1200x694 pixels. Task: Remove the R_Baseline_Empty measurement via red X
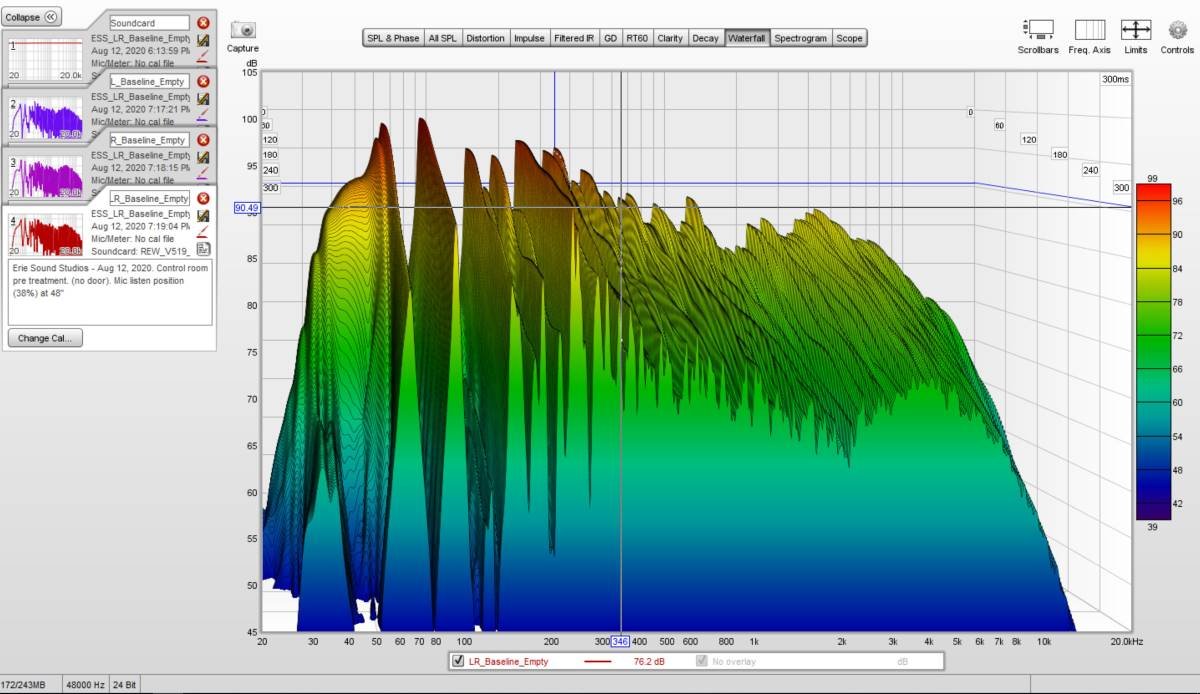coord(203,140)
